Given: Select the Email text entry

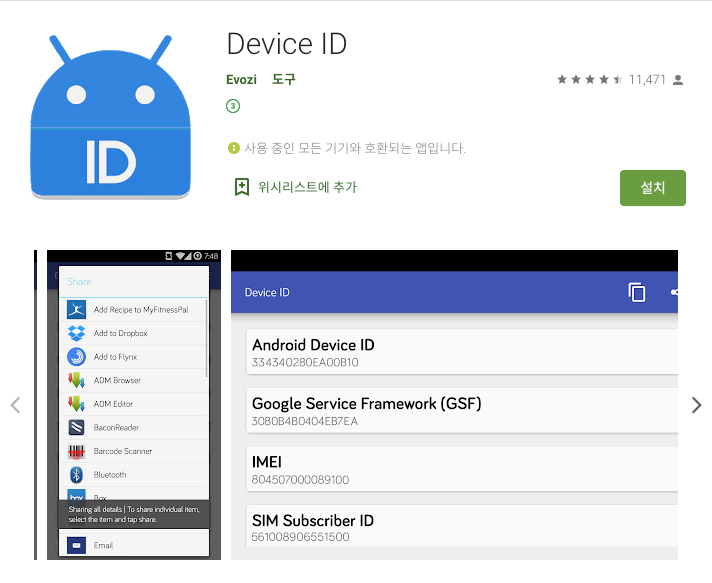Looking at the screenshot, I should 103,545.
